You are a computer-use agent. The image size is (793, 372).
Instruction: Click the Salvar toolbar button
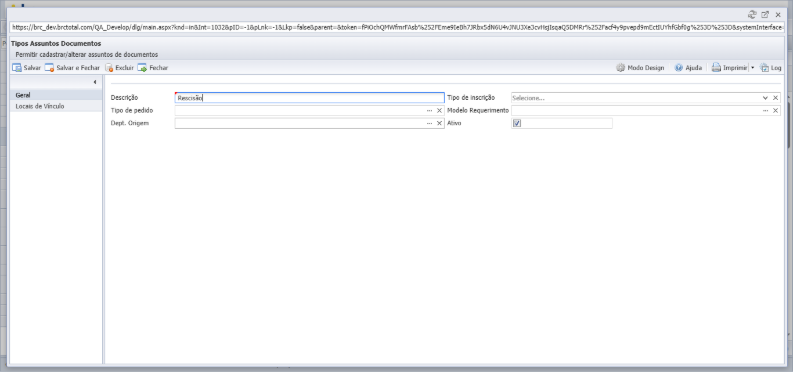[x=26, y=68]
